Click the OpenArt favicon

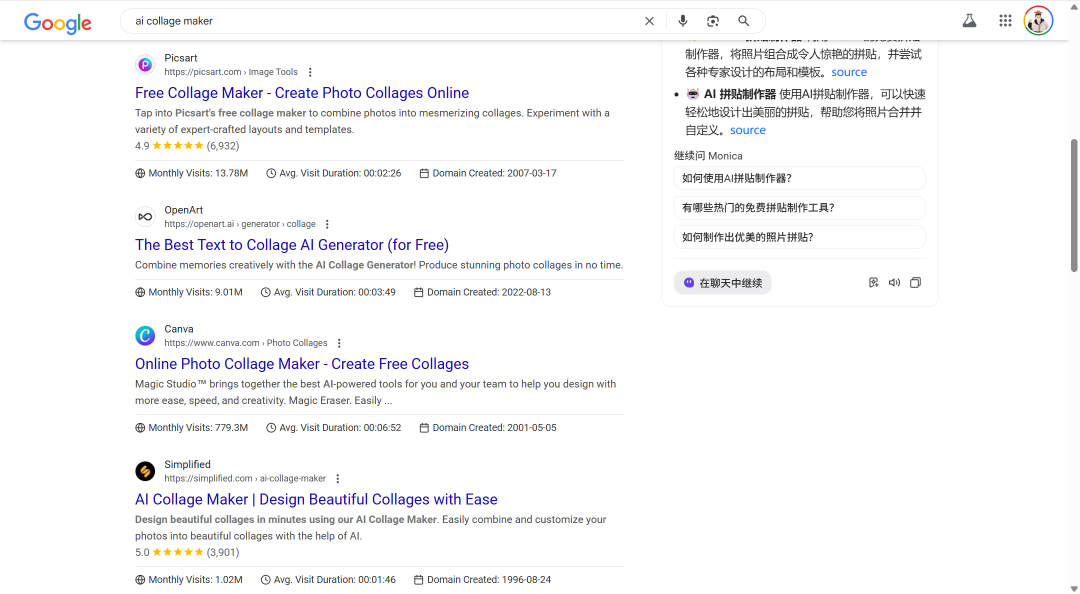coord(145,217)
